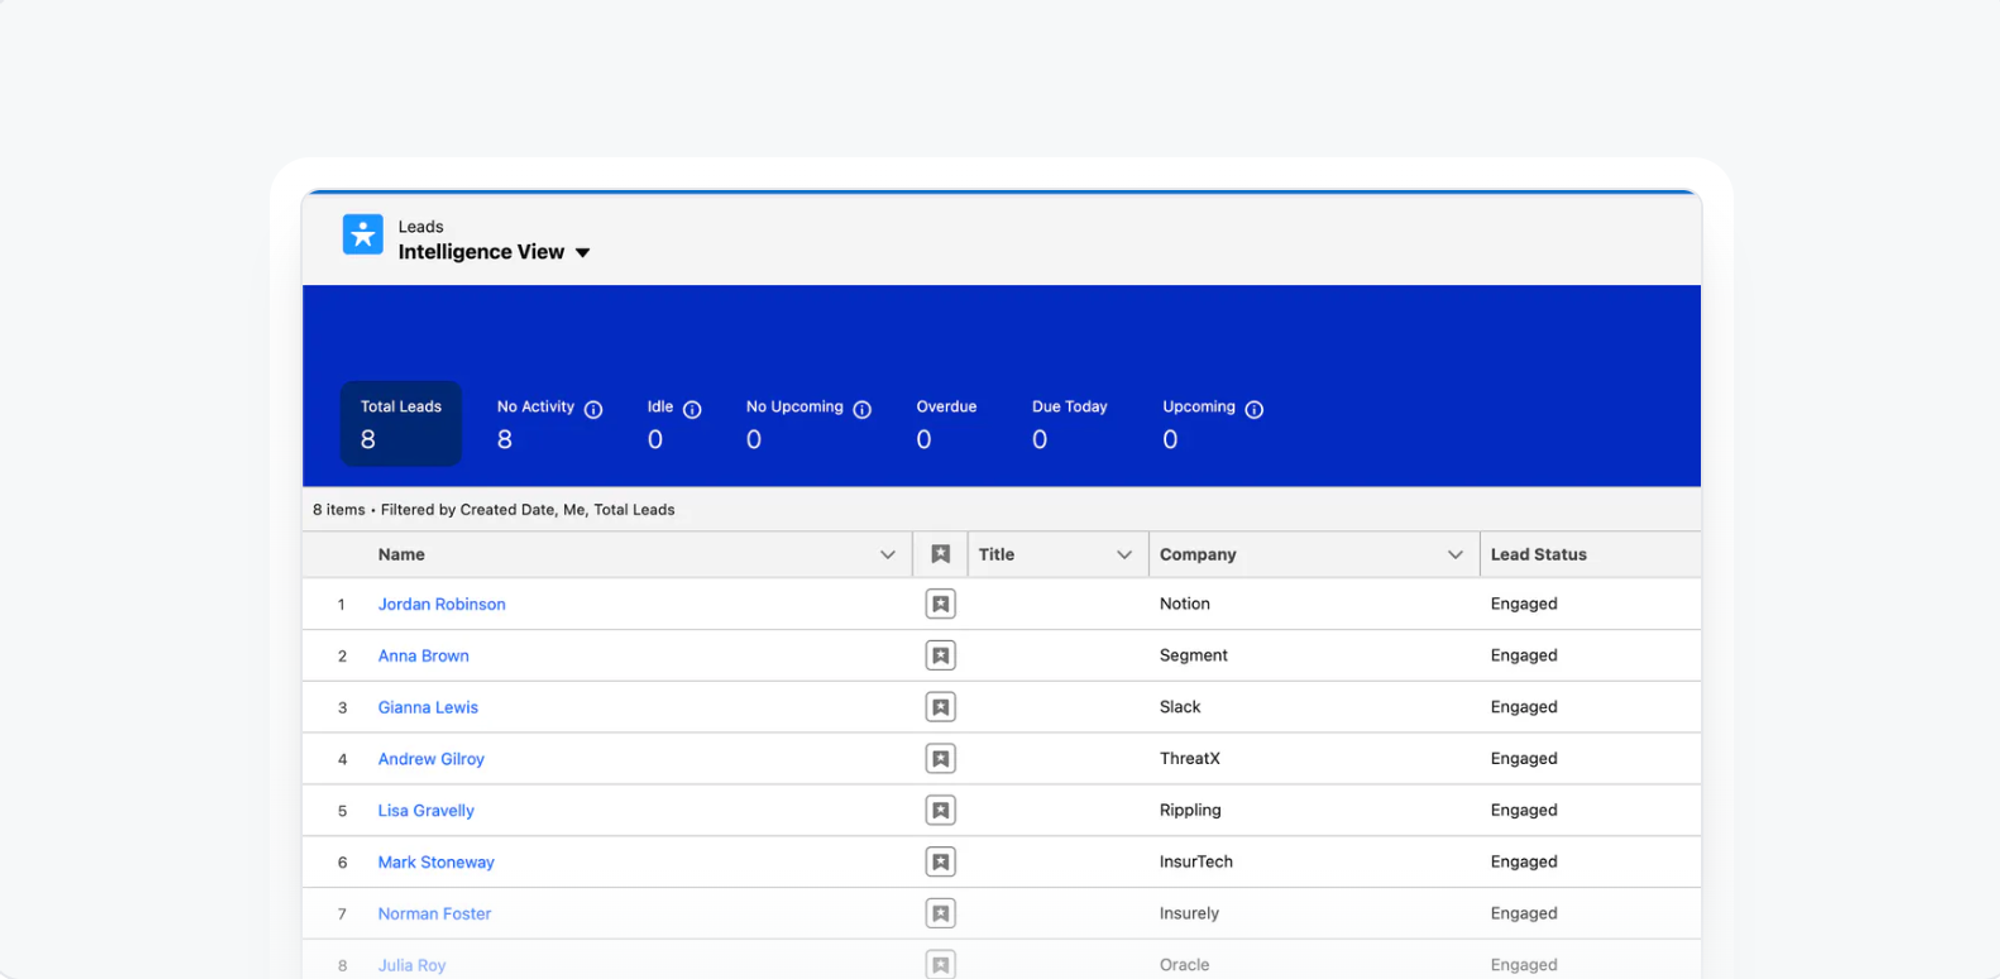The width and height of the screenshot is (2000, 979).
Task: Click the Segment company cell
Action: point(1193,656)
